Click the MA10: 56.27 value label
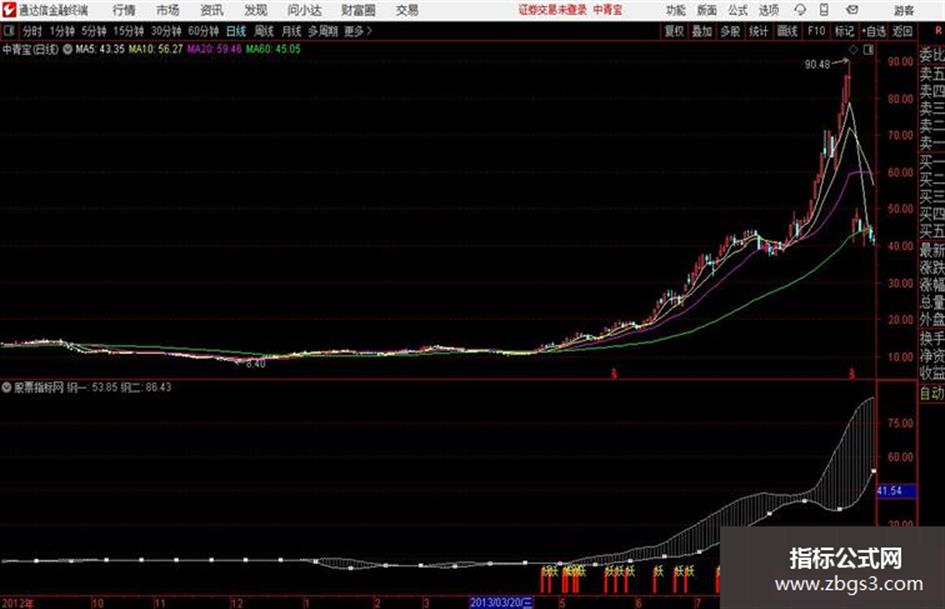The width and height of the screenshot is (945, 609). click(x=155, y=49)
